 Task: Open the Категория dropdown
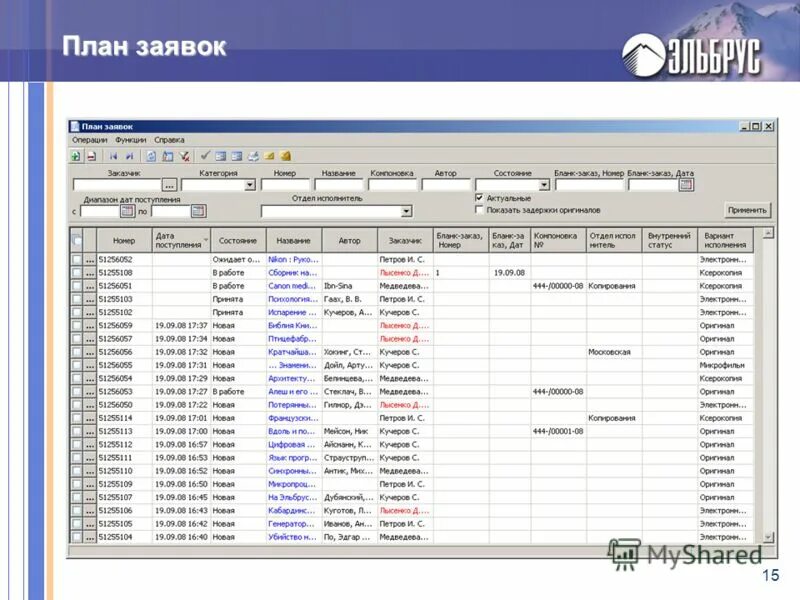[x=249, y=185]
